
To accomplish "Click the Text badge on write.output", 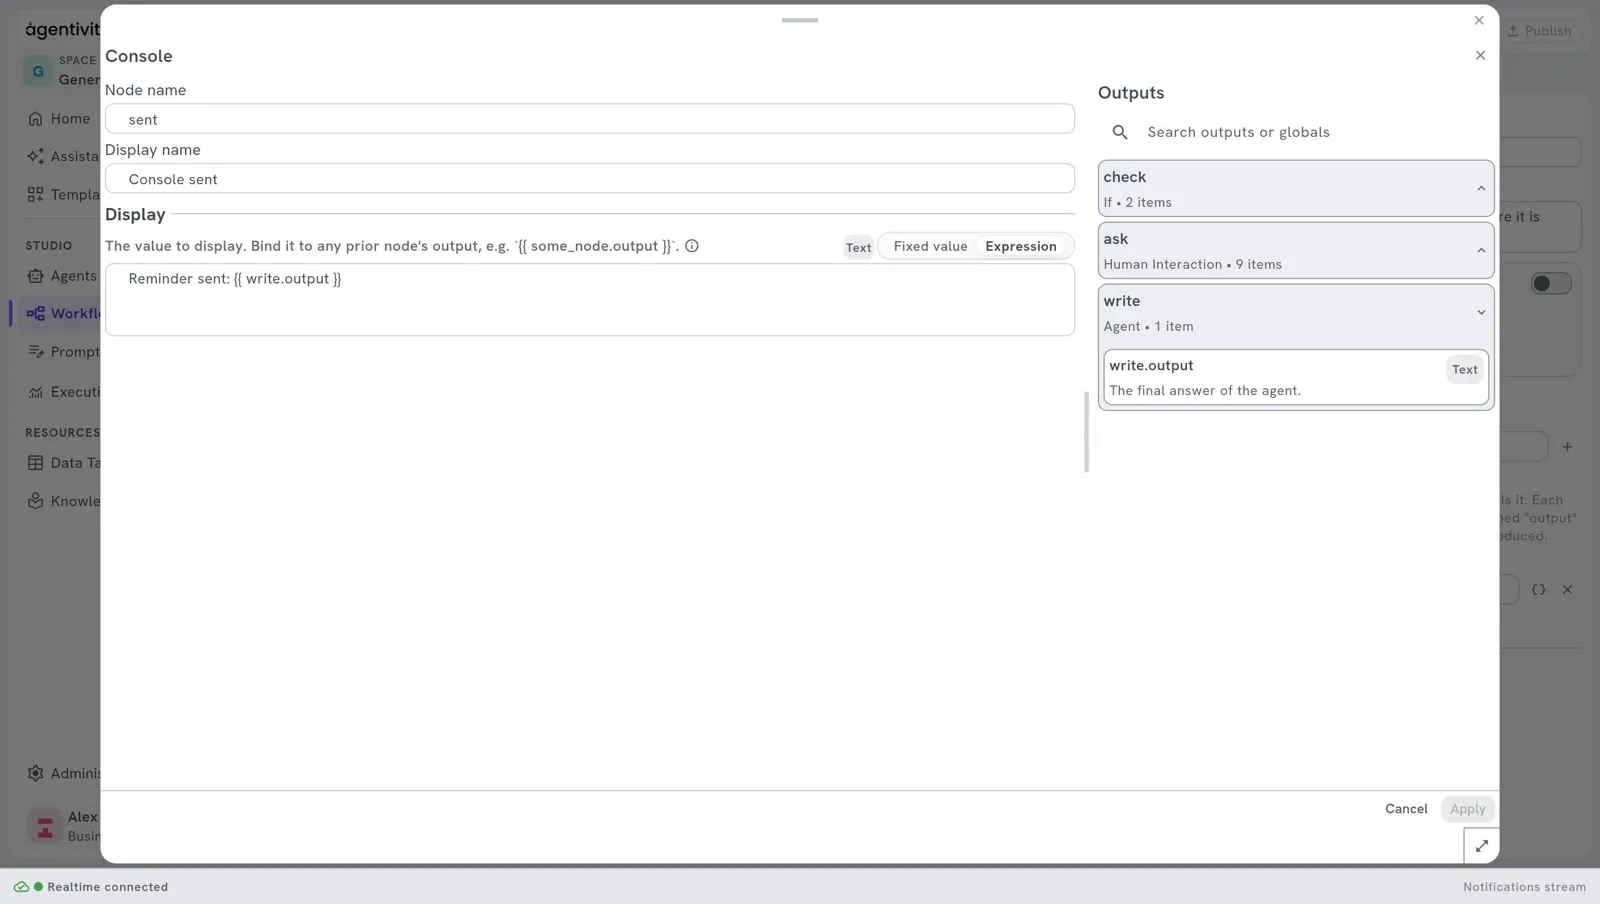I will click(x=1464, y=370).
